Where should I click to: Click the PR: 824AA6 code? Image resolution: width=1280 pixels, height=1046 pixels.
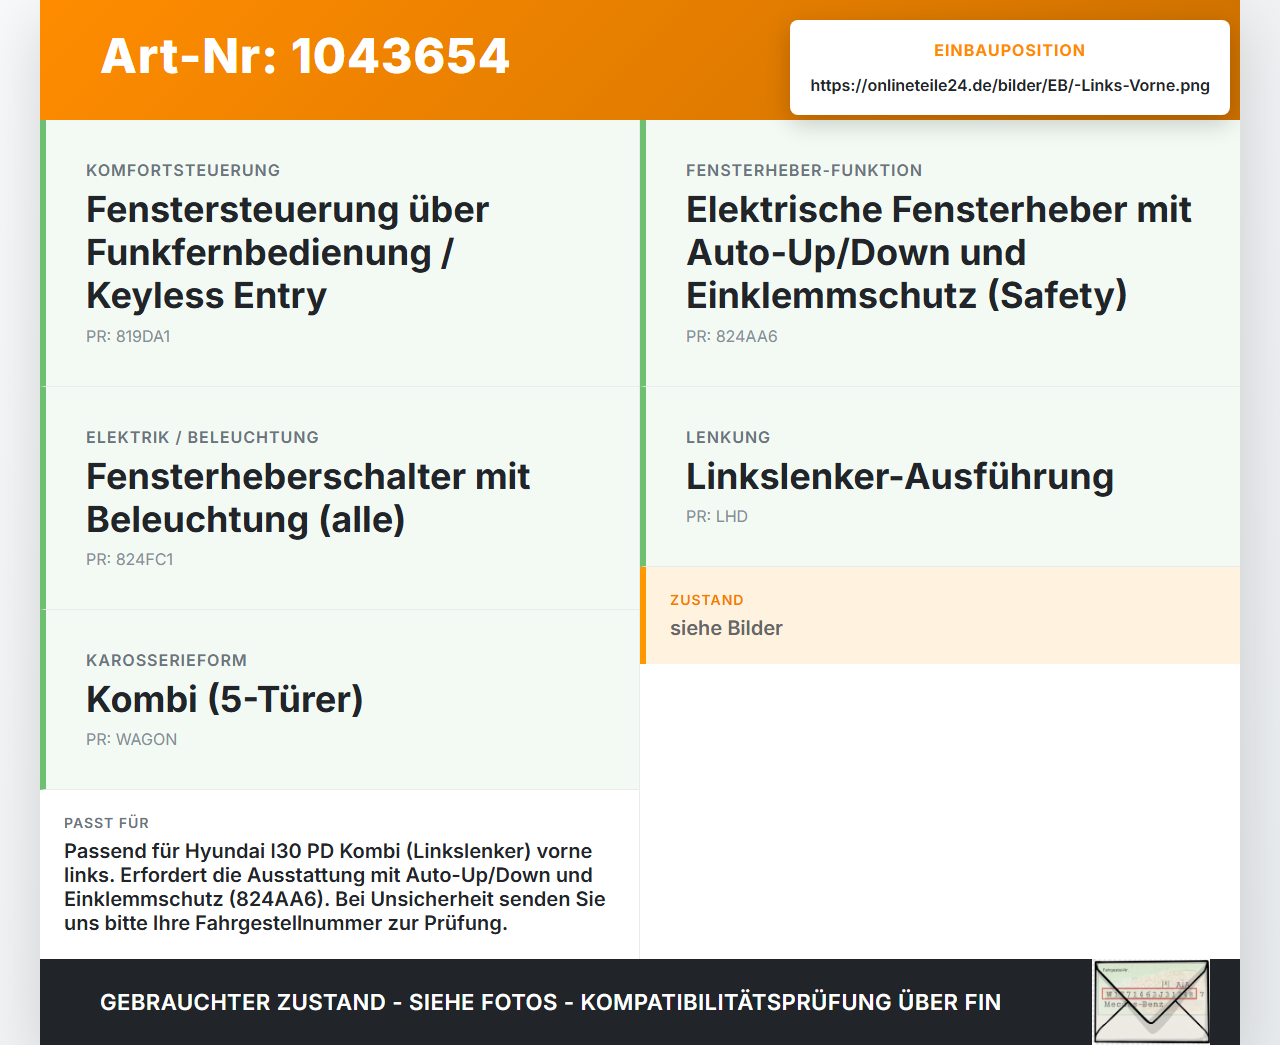(732, 337)
